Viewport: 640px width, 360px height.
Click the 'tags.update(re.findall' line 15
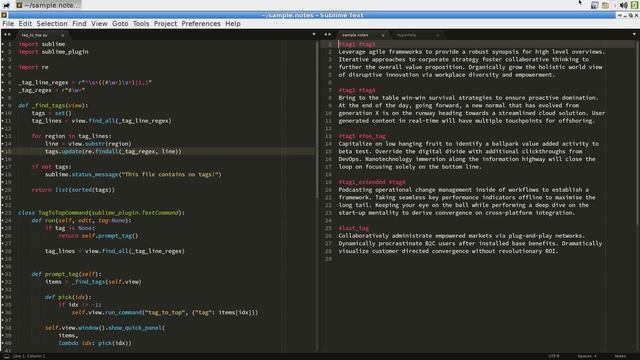tap(113, 151)
